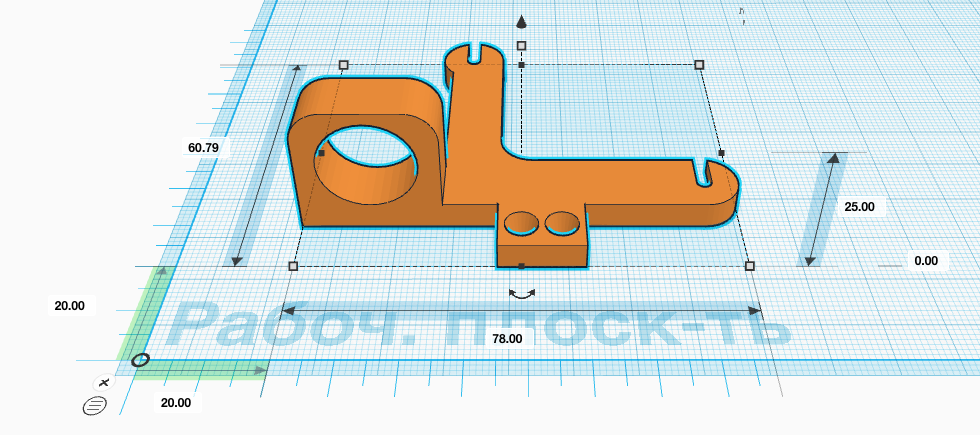
Task: Select the top-right corner resize handle
Action: (699, 64)
